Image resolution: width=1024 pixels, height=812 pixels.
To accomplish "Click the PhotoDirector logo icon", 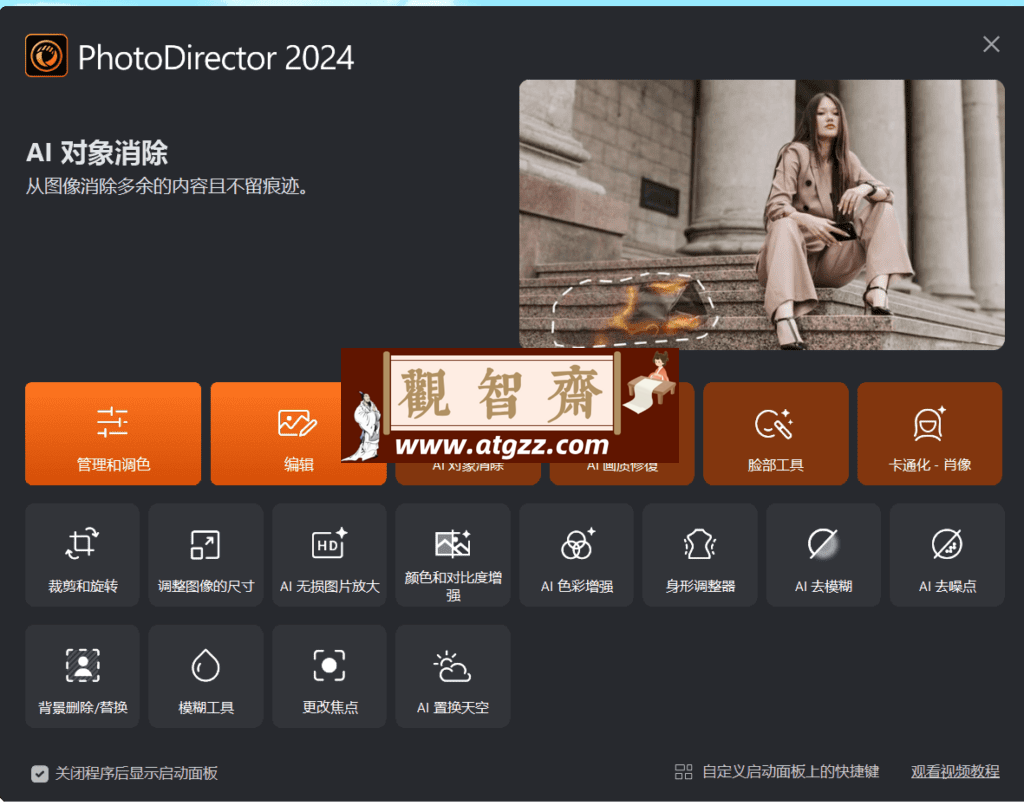I will click(x=46, y=56).
